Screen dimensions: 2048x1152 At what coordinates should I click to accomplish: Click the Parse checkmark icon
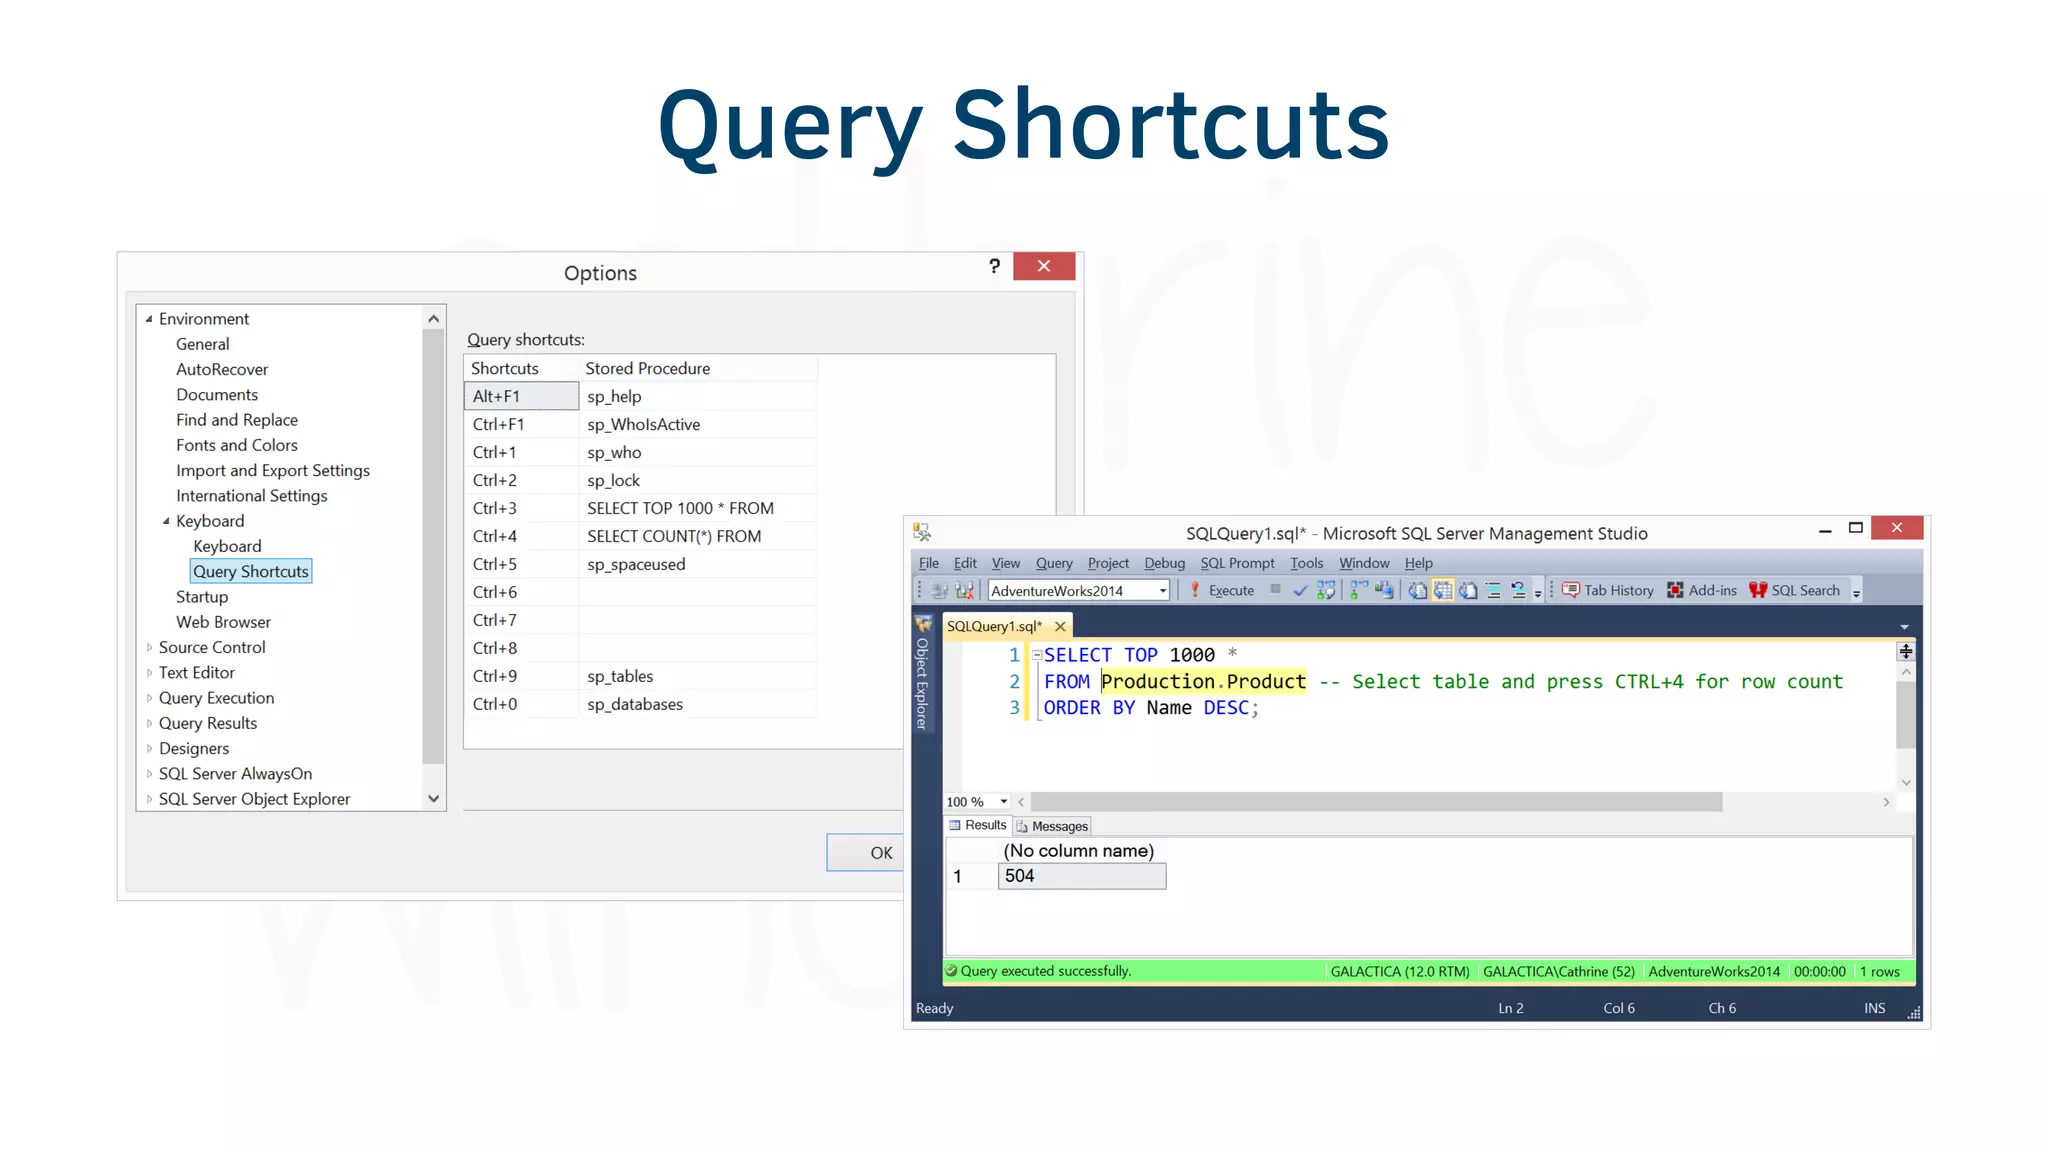coord(1300,590)
